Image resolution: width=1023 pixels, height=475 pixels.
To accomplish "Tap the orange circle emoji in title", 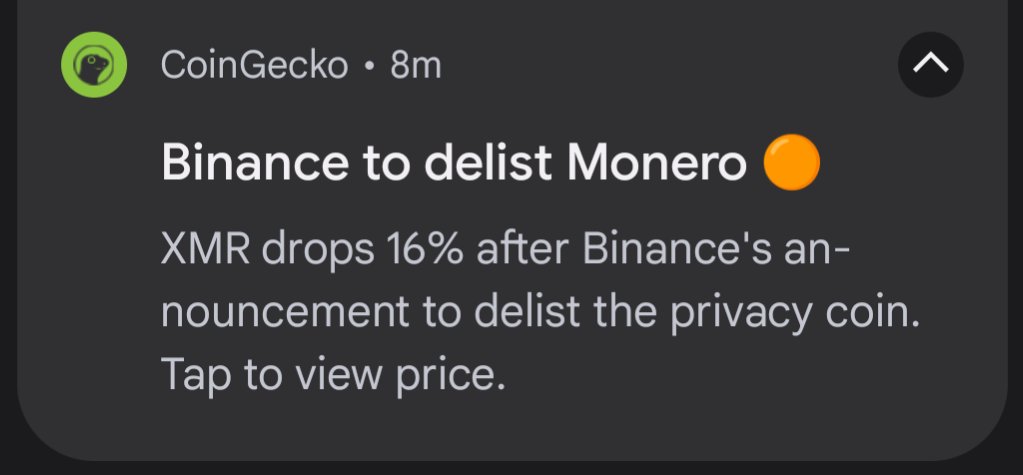I will click(x=791, y=164).
